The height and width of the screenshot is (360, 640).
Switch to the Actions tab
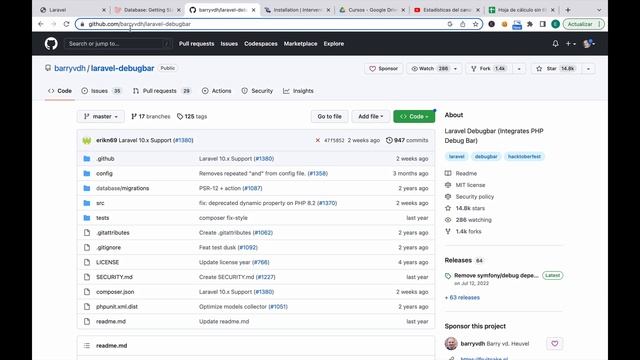pyautogui.click(x=217, y=91)
